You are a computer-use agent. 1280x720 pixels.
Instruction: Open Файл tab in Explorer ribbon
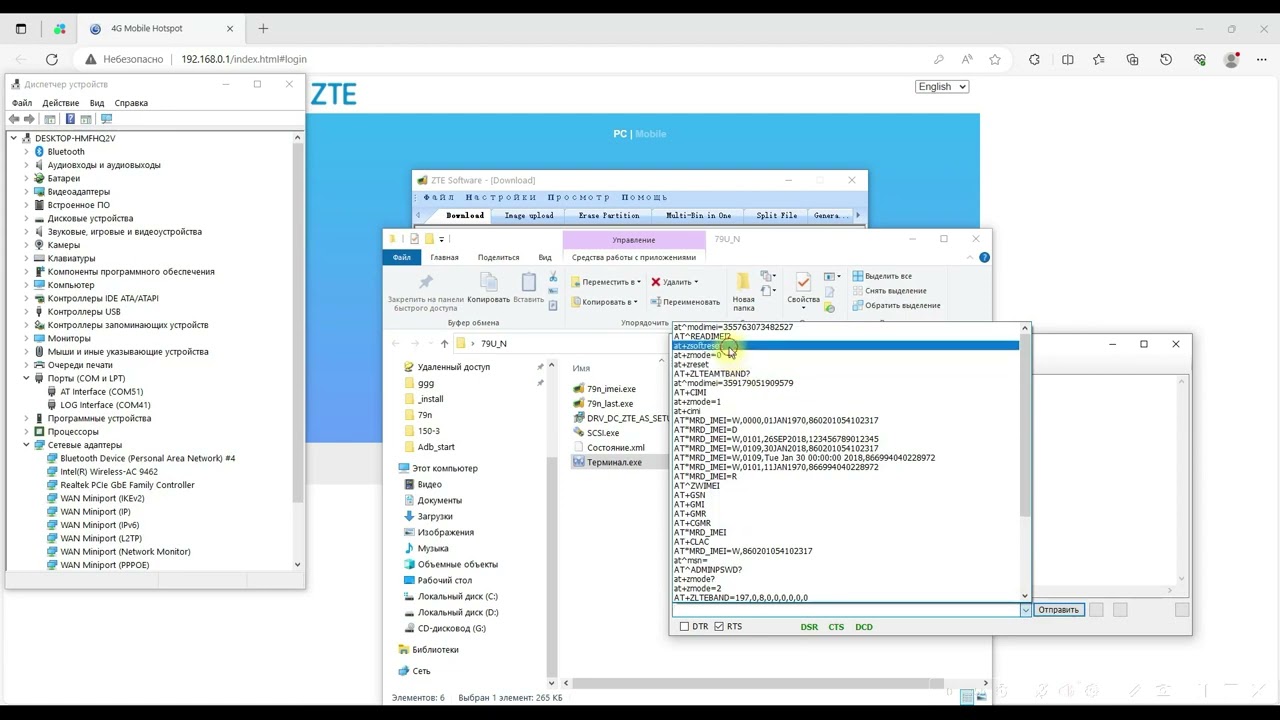click(401, 257)
